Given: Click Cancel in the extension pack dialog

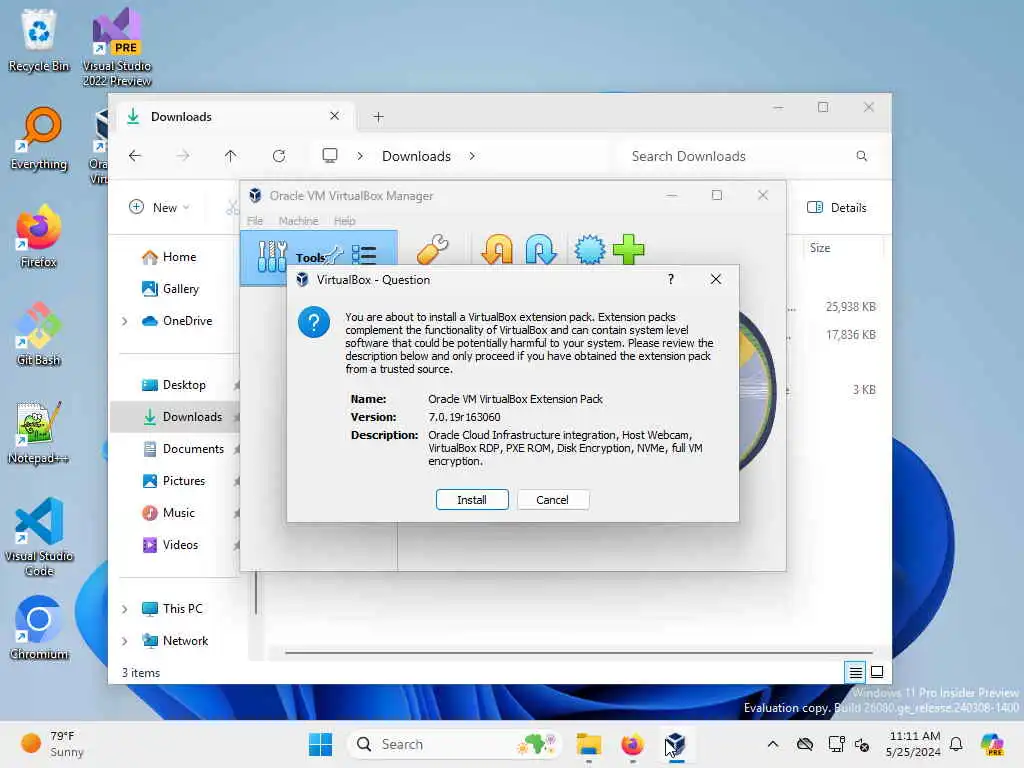Looking at the screenshot, I should (552, 500).
